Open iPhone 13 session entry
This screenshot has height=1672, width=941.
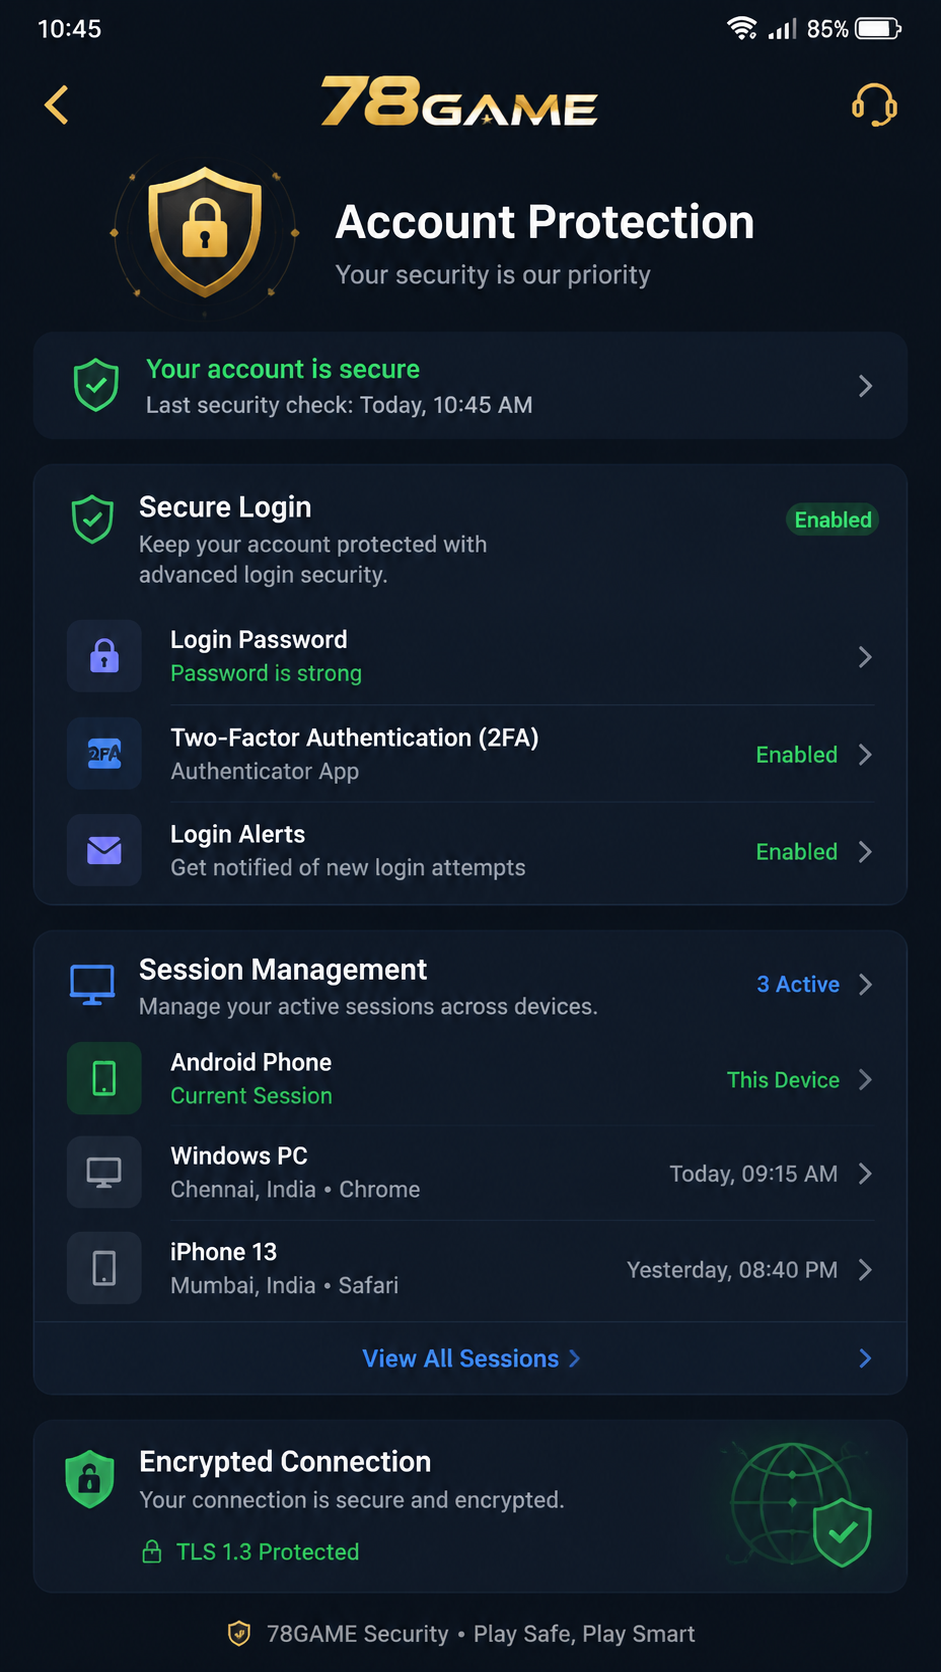[470, 1268]
